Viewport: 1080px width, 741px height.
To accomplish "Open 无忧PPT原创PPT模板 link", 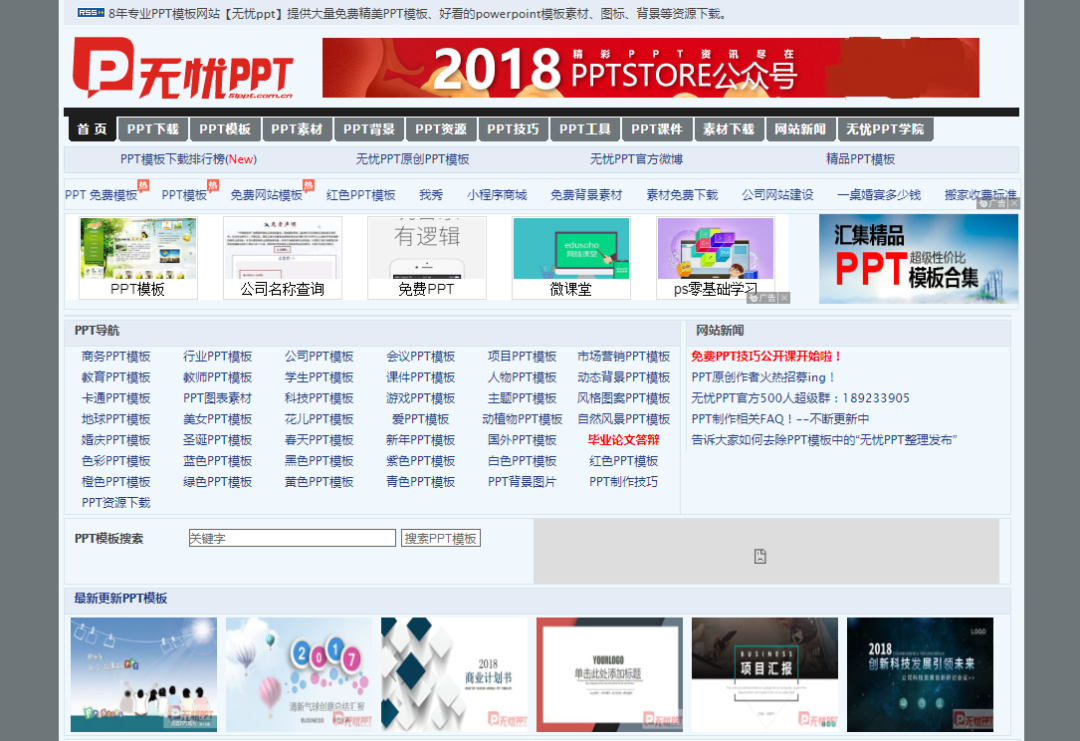I will 413,159.
